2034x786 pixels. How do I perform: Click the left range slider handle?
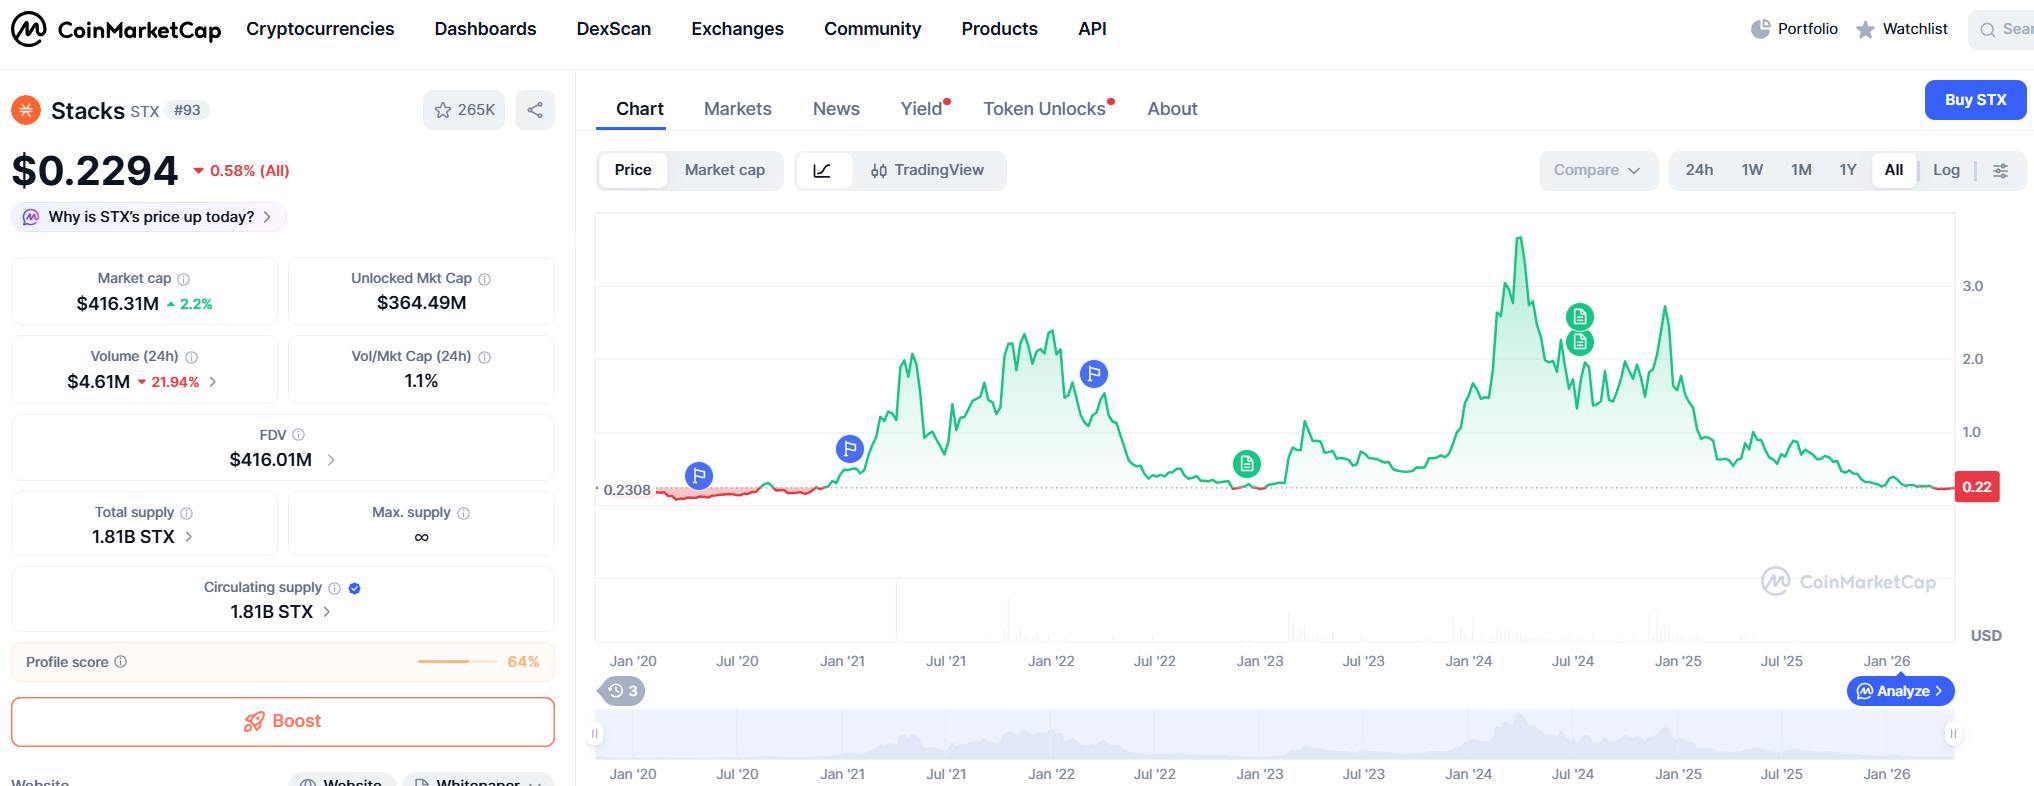coord(595,734)
